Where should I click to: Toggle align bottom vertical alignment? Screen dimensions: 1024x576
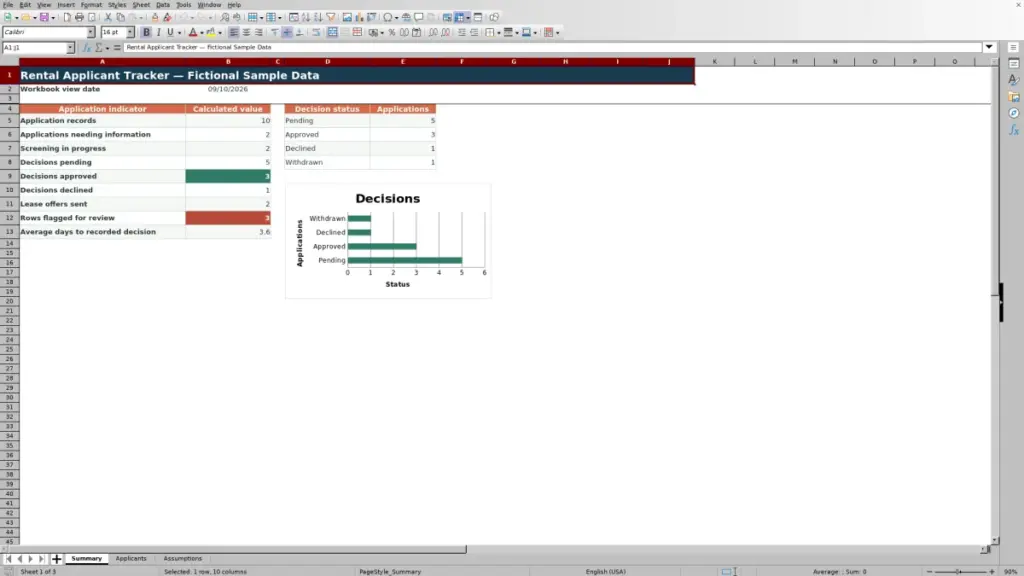pos(300,33)
